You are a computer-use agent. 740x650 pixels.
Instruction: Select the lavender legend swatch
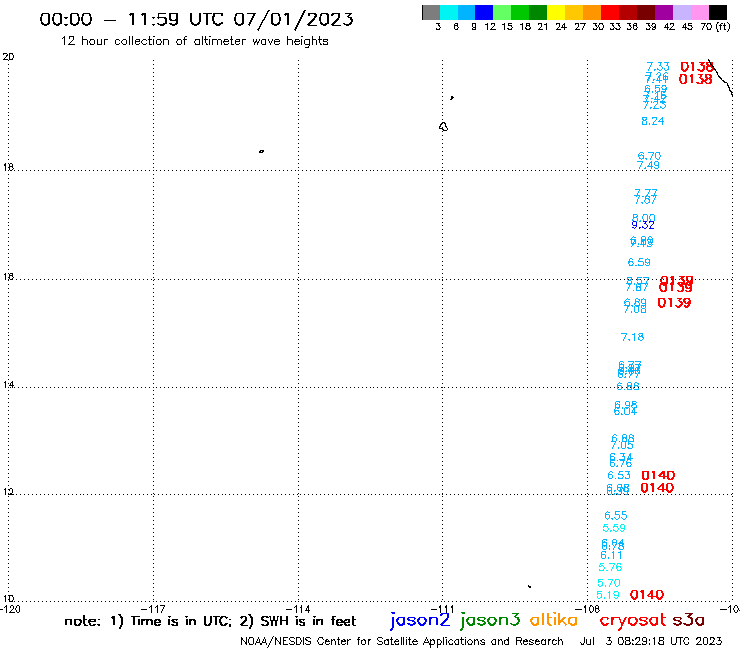[682, 12]
